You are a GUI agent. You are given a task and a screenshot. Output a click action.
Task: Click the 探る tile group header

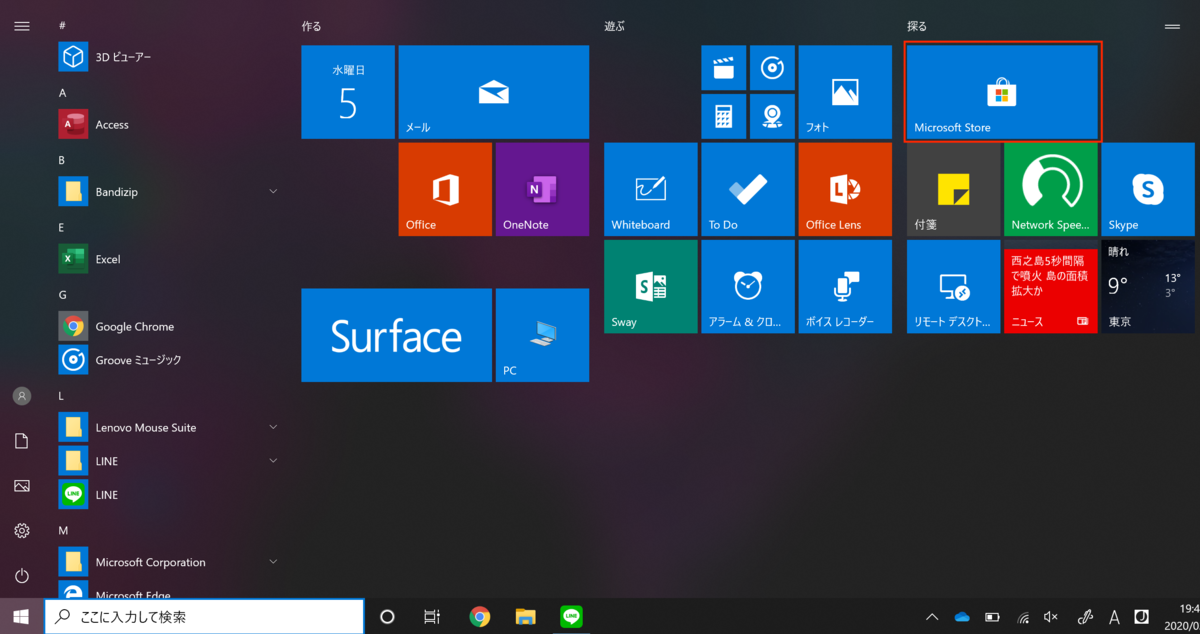tap(917, 27)
